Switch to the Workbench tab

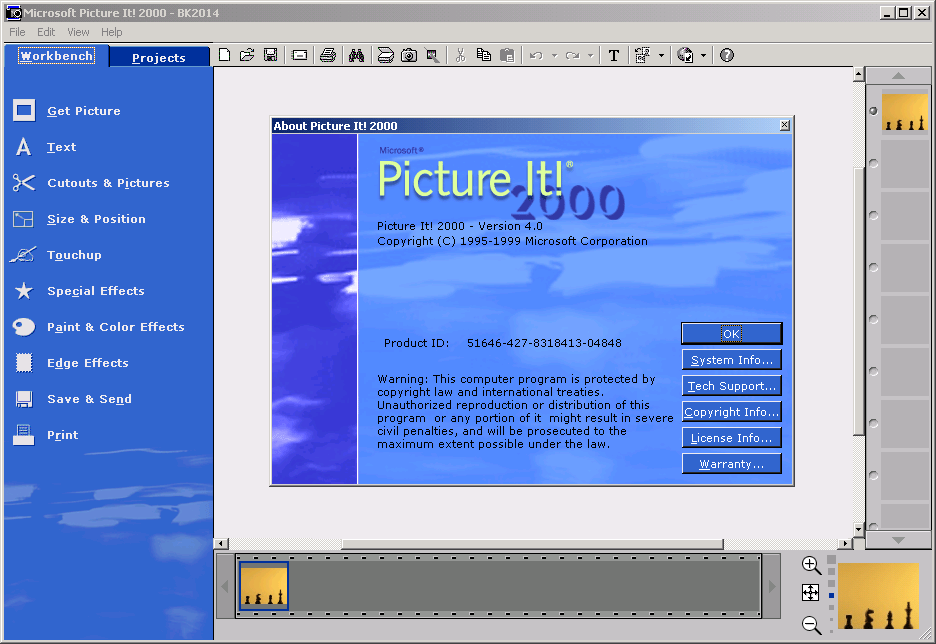tap(56, 56)
